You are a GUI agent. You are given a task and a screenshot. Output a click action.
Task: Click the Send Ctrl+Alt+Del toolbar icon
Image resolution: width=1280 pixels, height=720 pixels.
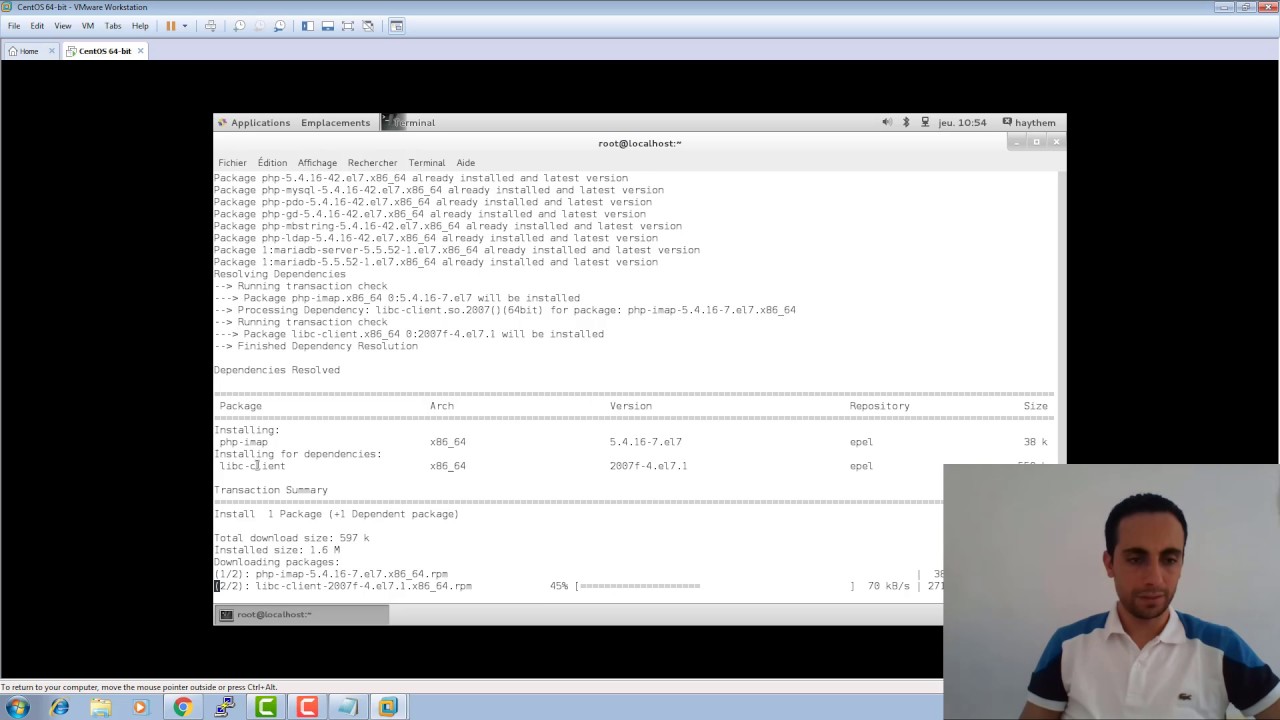pos(210,26)
